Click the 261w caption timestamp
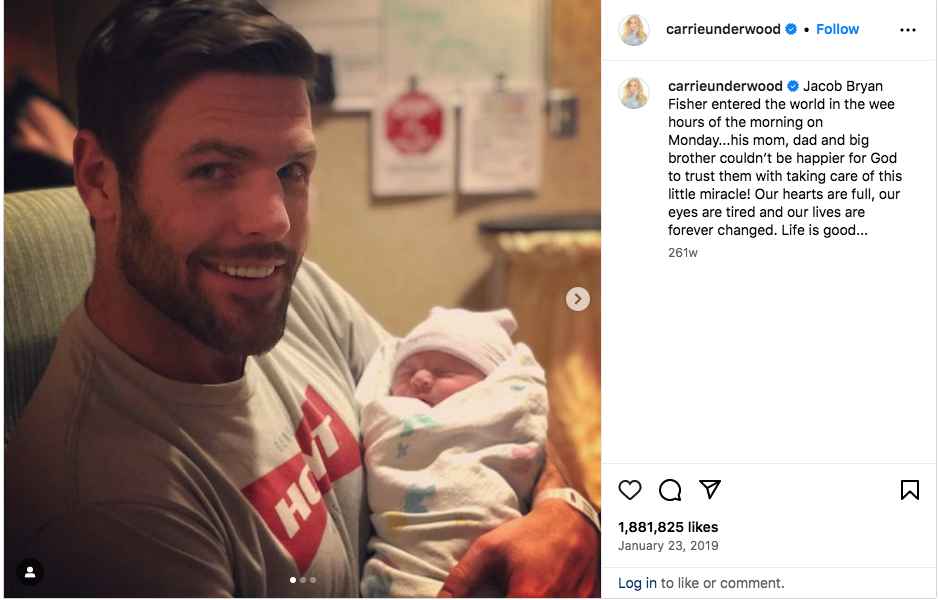The width and height of the screenshot is (939, 600). click(x=683, y=253)
